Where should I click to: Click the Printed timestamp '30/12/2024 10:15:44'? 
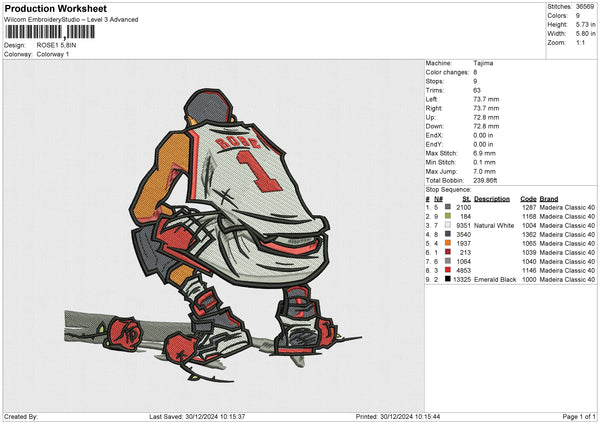[410, 416]
